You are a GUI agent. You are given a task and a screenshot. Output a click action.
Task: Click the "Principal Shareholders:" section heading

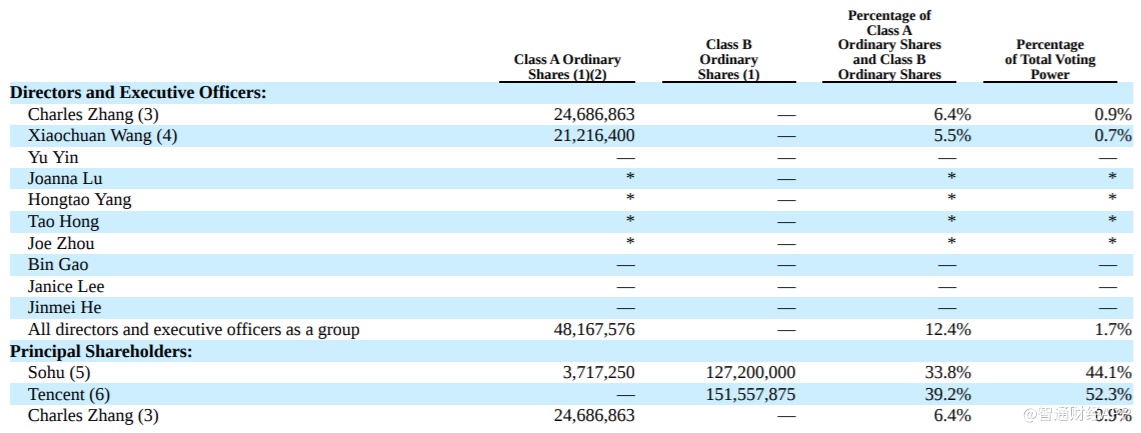pos(101,351)
